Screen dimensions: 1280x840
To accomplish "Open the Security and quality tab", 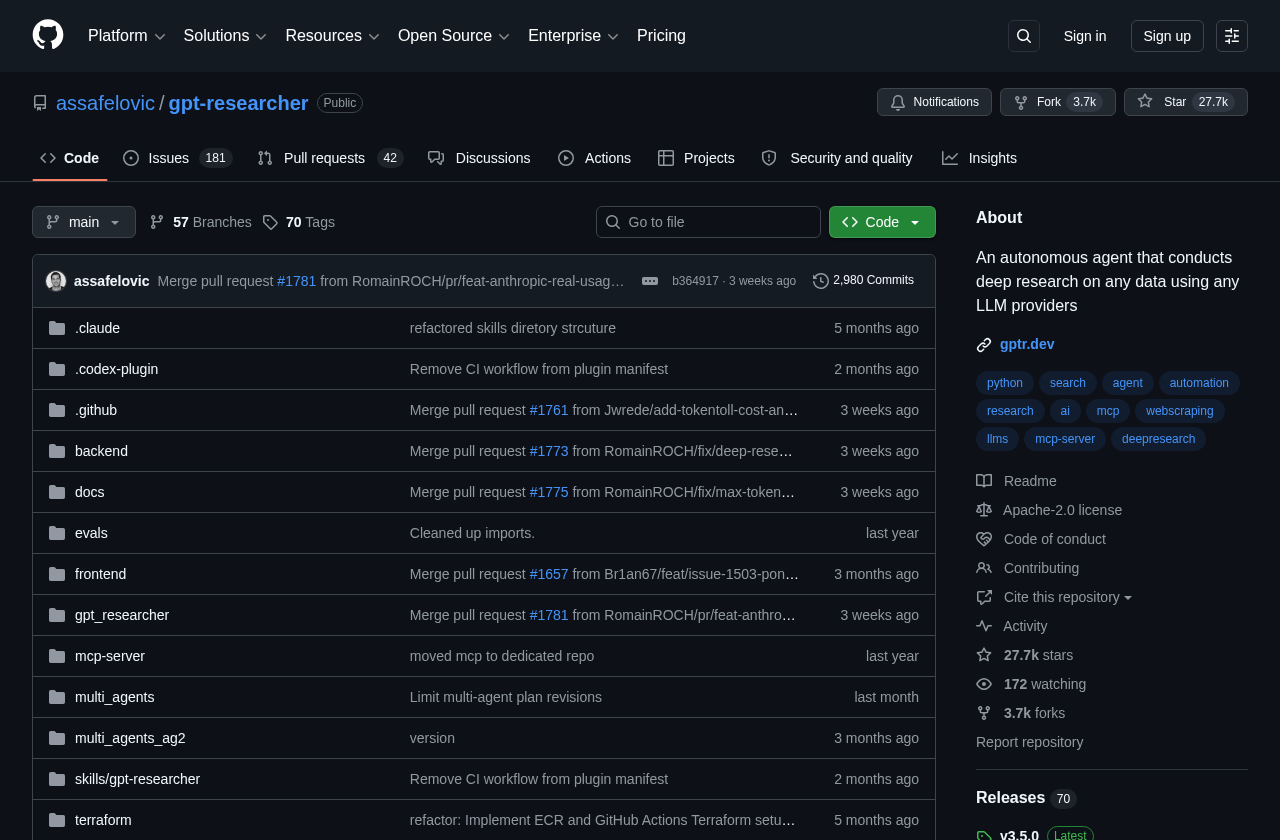I will tap(837, 158).
